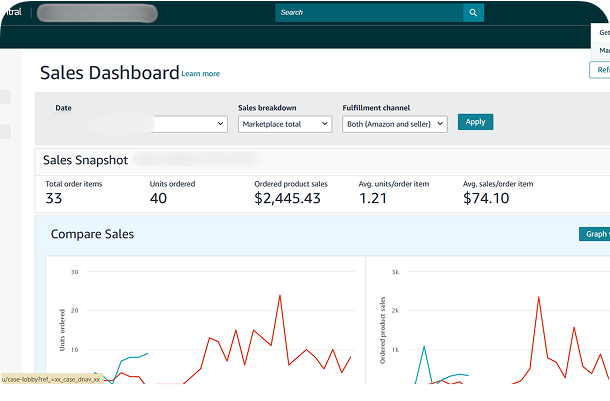Select the Units ordered value 40
This screenshot has width=610, height=401.
(x=158, y=198)
